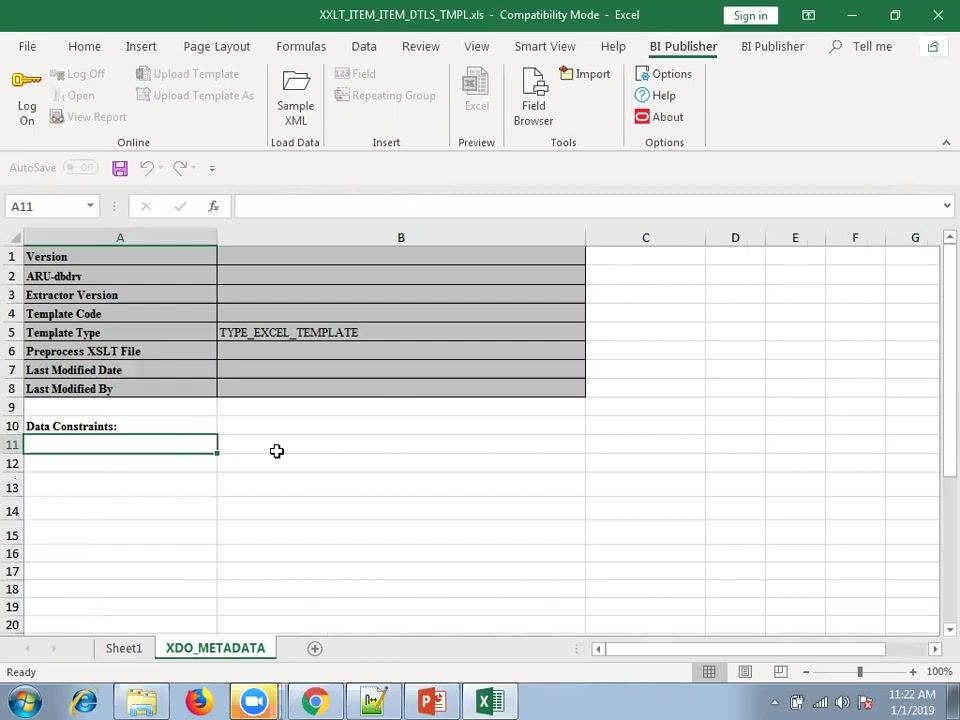
Task: Click the vertical scrollbar down arrow
Action: pyautogui.click(x=950, y=629)
